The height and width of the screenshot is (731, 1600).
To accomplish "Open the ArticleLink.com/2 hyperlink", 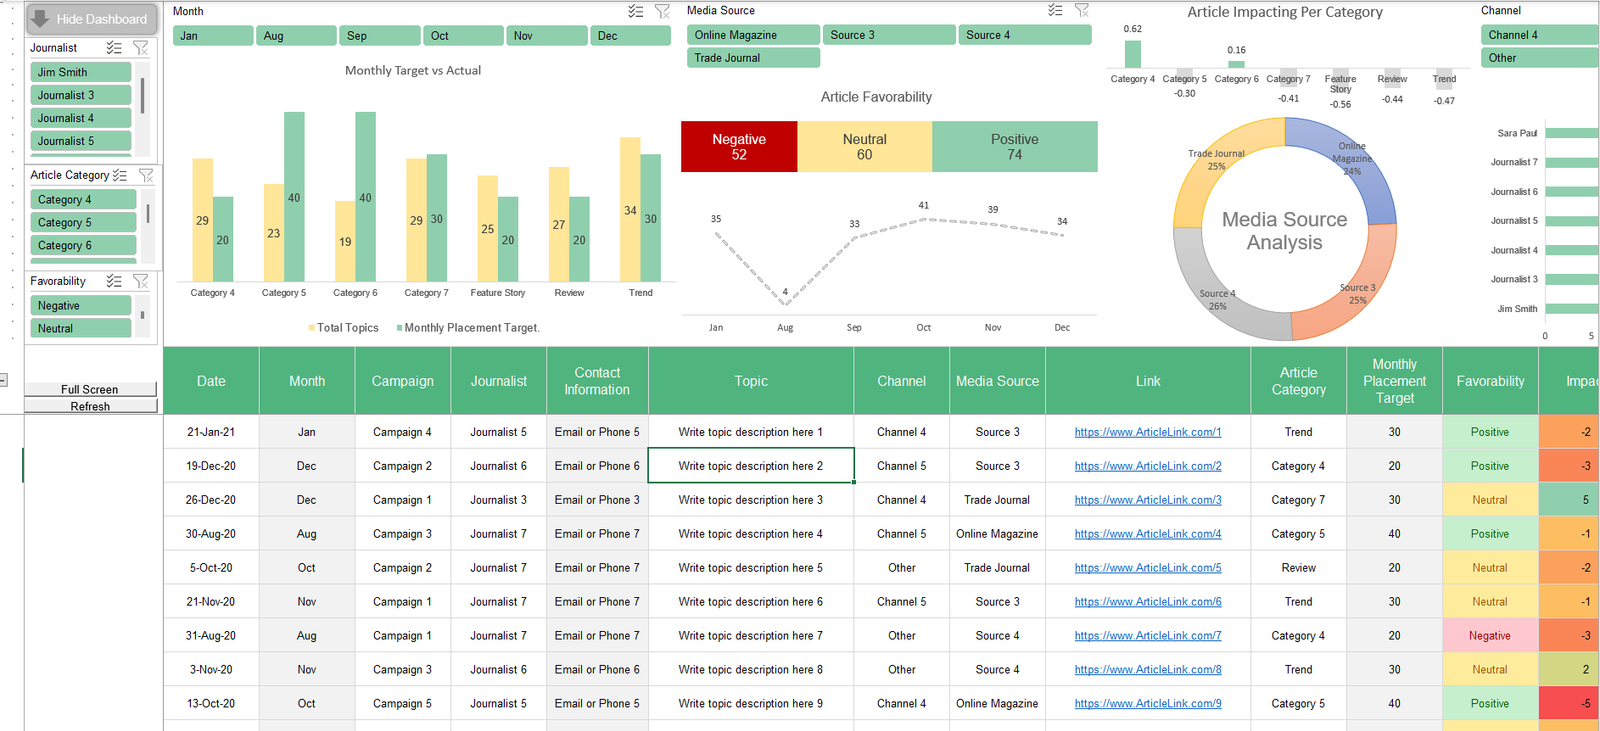I will coord(1148,466).
